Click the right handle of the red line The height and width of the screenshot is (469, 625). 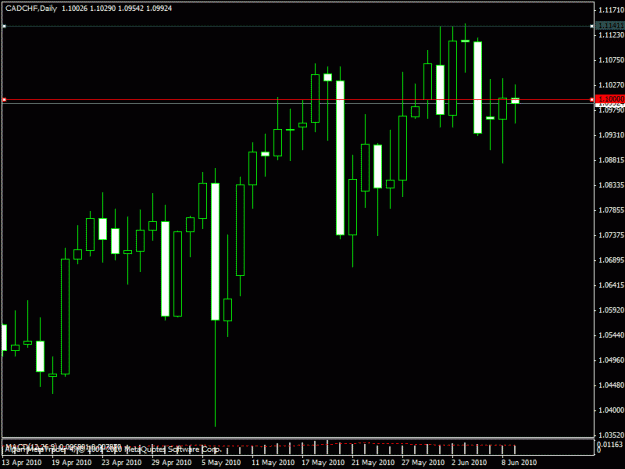click(x=592, y=100)
